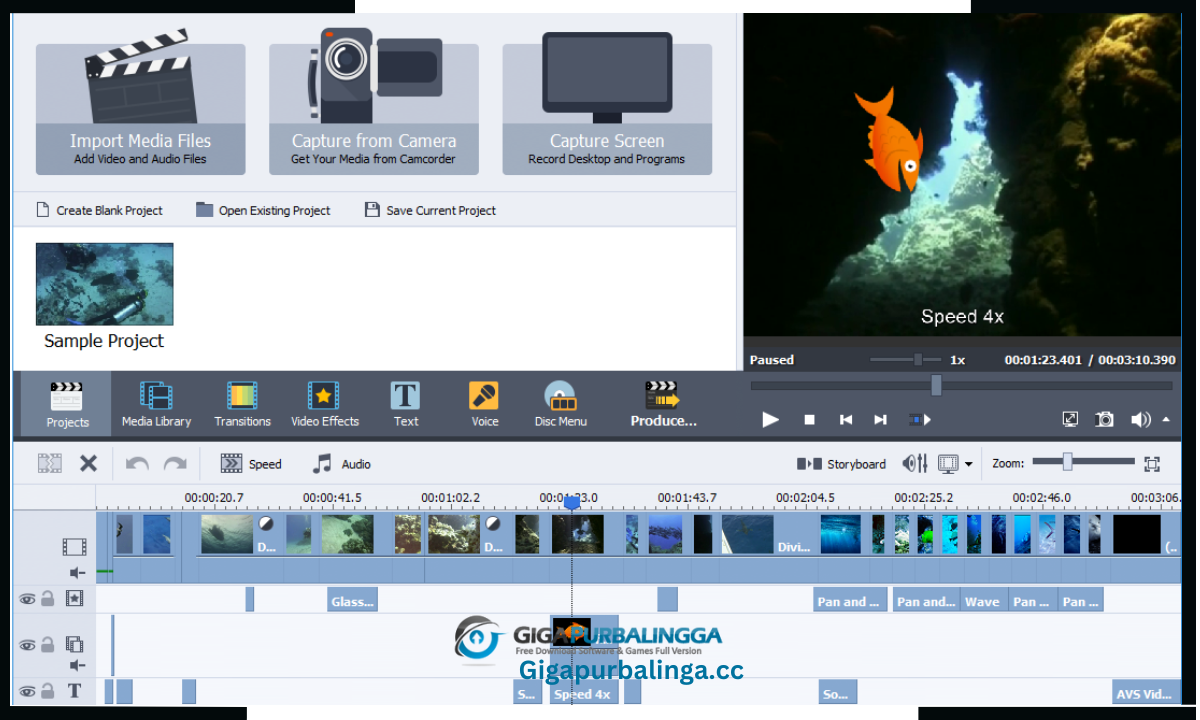1200x720 pixels.
Task: Delete the selected item with X icon
Action: [89, 464]
